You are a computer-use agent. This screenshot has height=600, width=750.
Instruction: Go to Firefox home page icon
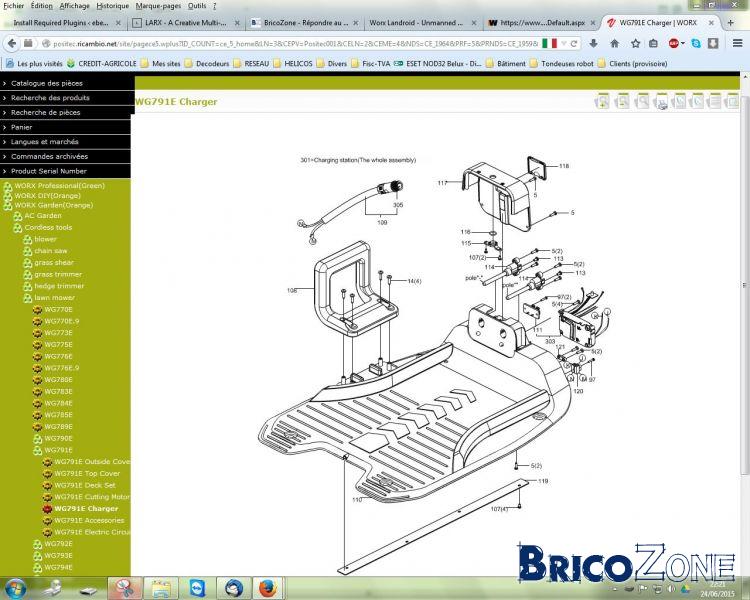(x=615, y=44)
